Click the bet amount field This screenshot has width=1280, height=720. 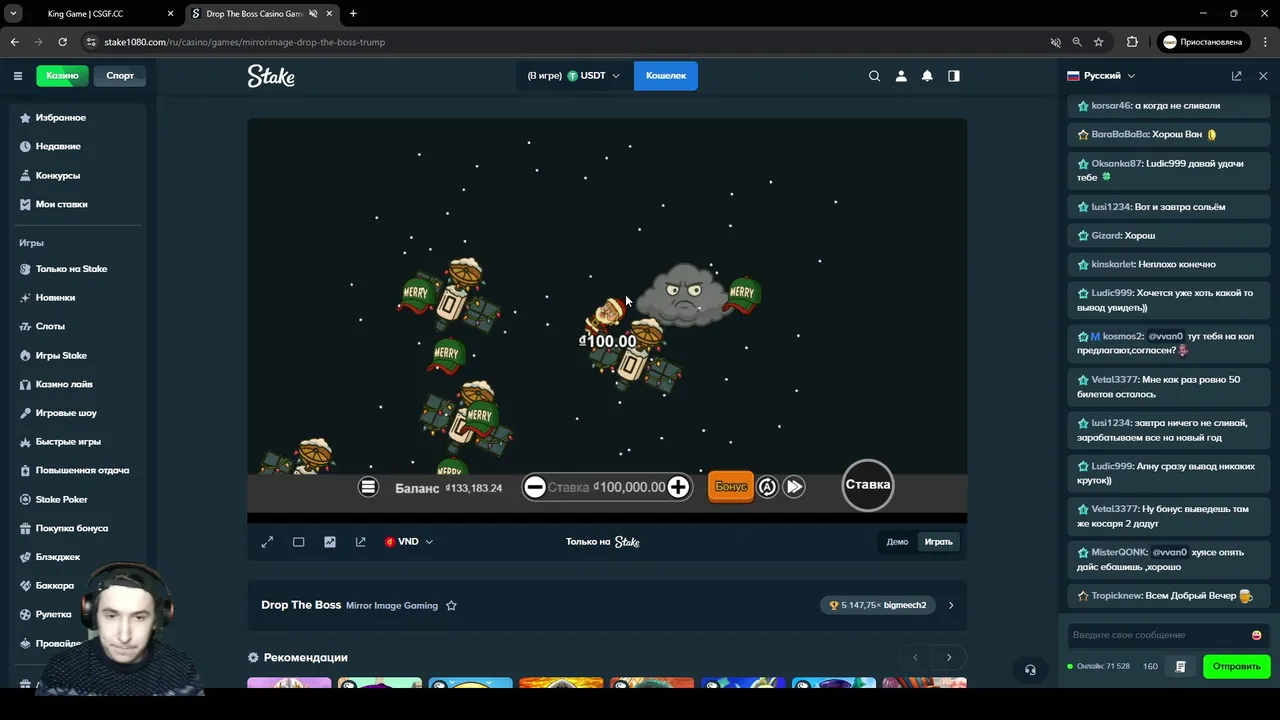tap(607, 487)
